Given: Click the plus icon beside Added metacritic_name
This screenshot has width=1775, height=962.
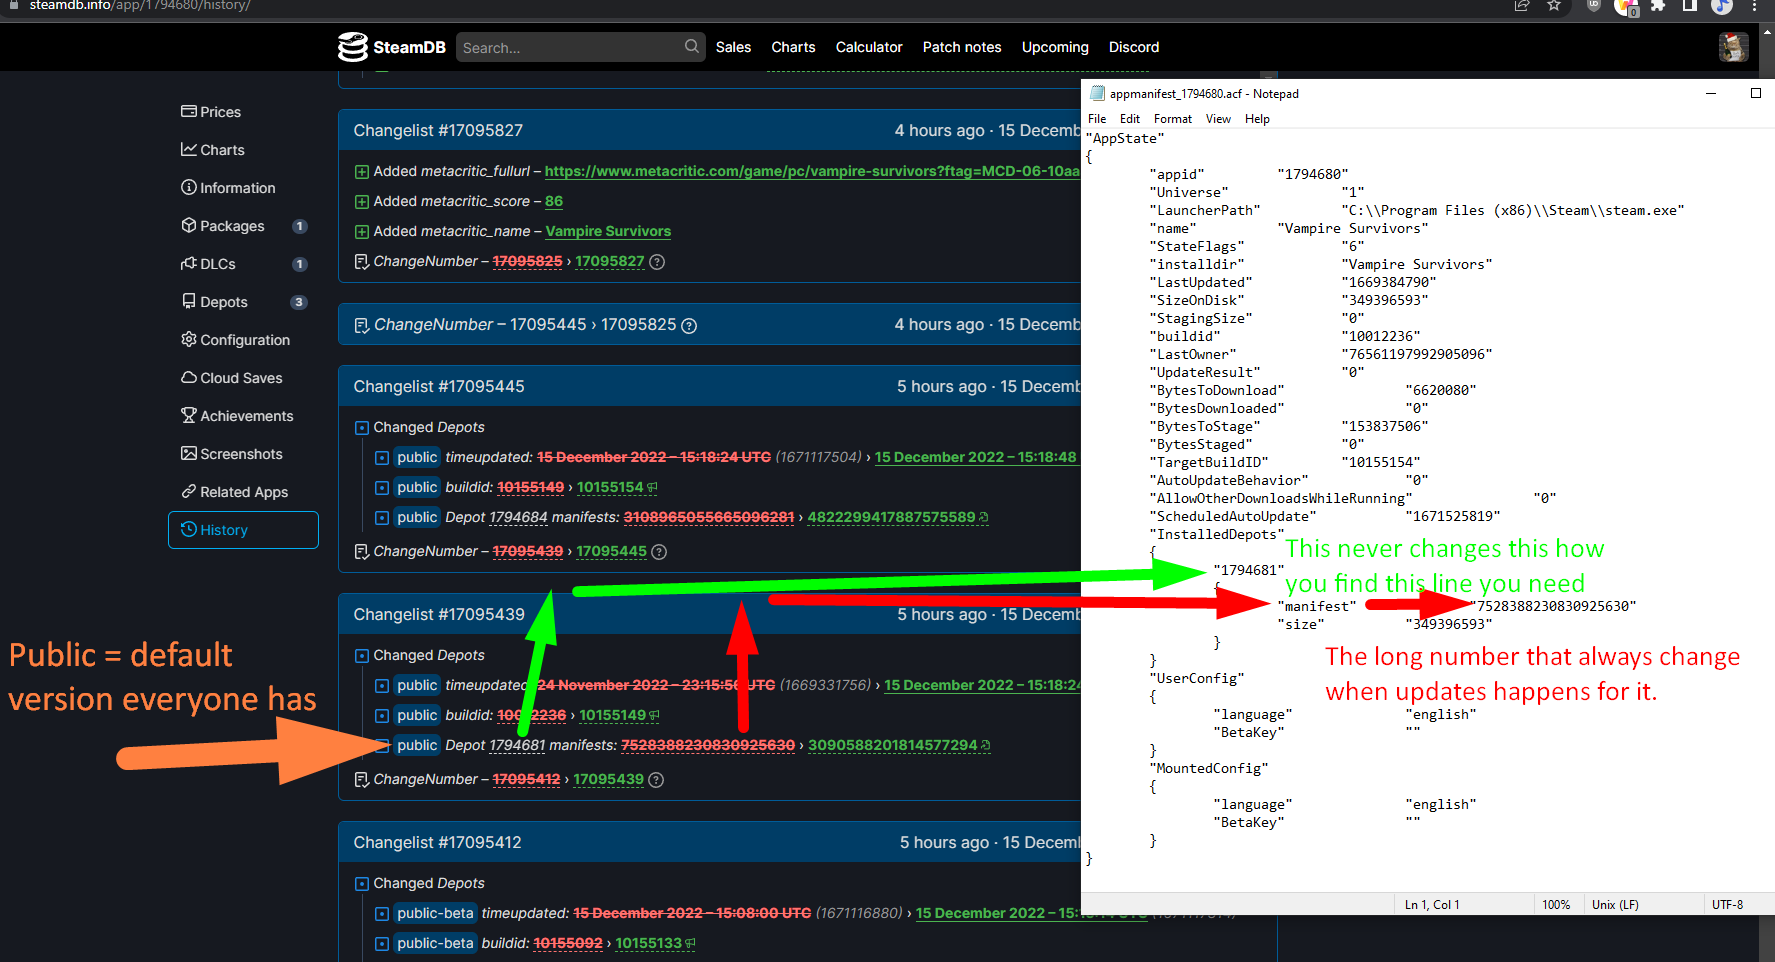Looking at the screenshot, I should tap(362, 232).
